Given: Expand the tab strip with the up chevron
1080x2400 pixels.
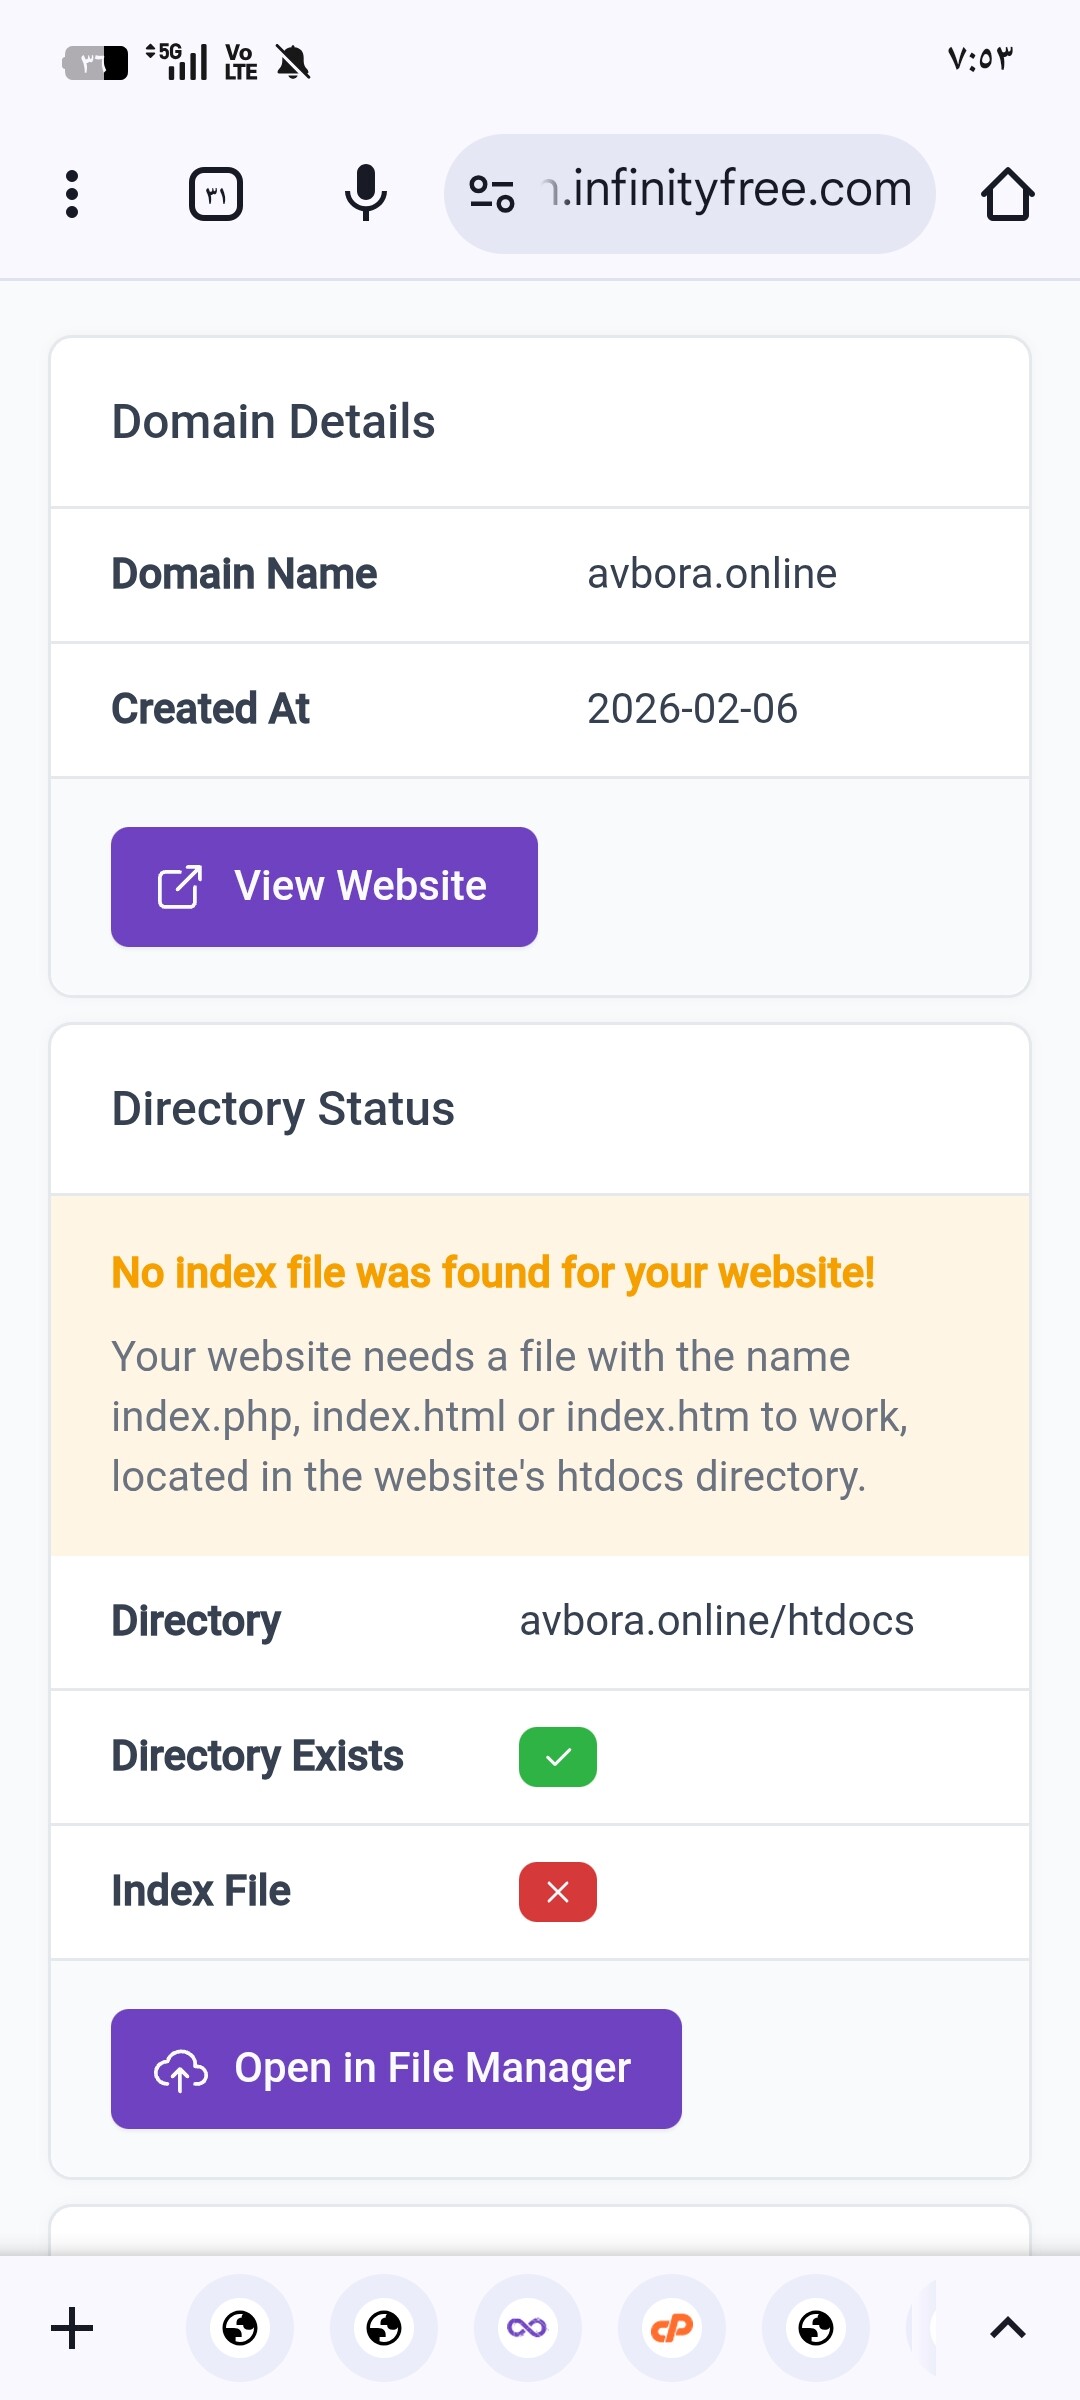Looking at the screenshot, I should point(1007,2328).
